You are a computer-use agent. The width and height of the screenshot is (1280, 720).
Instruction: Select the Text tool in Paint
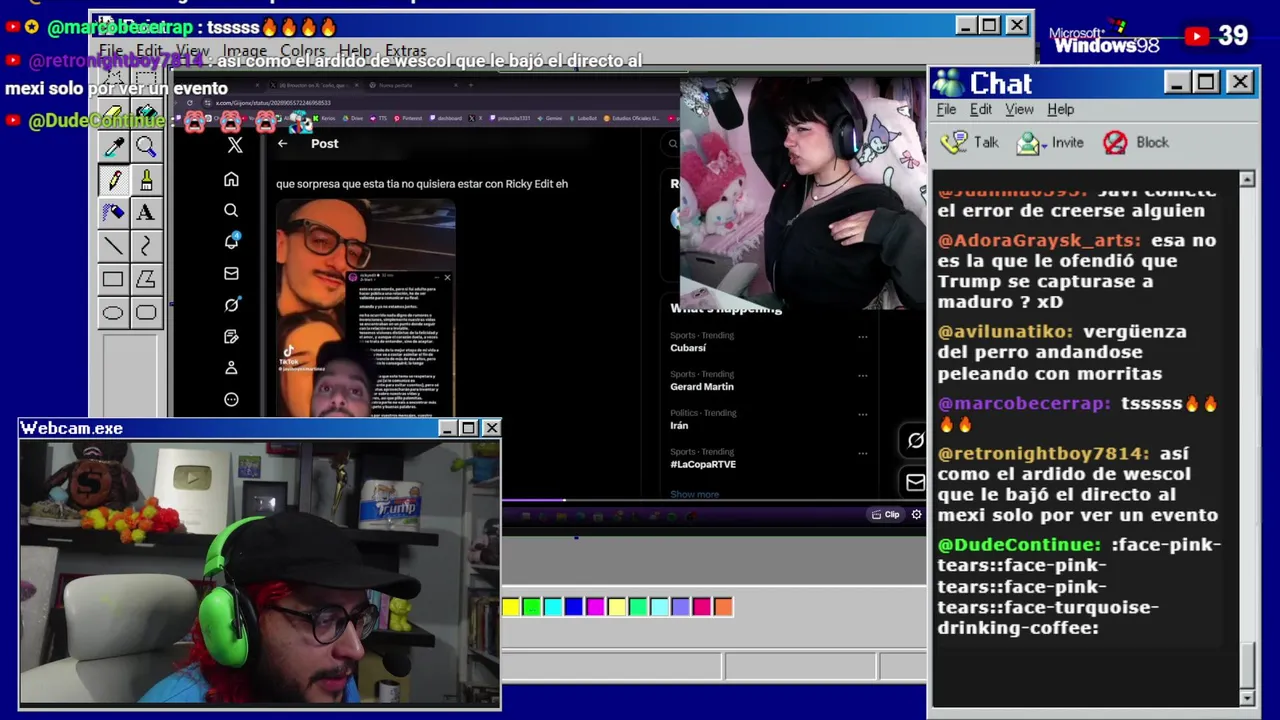pyautogui.click(x=146, y=213)
